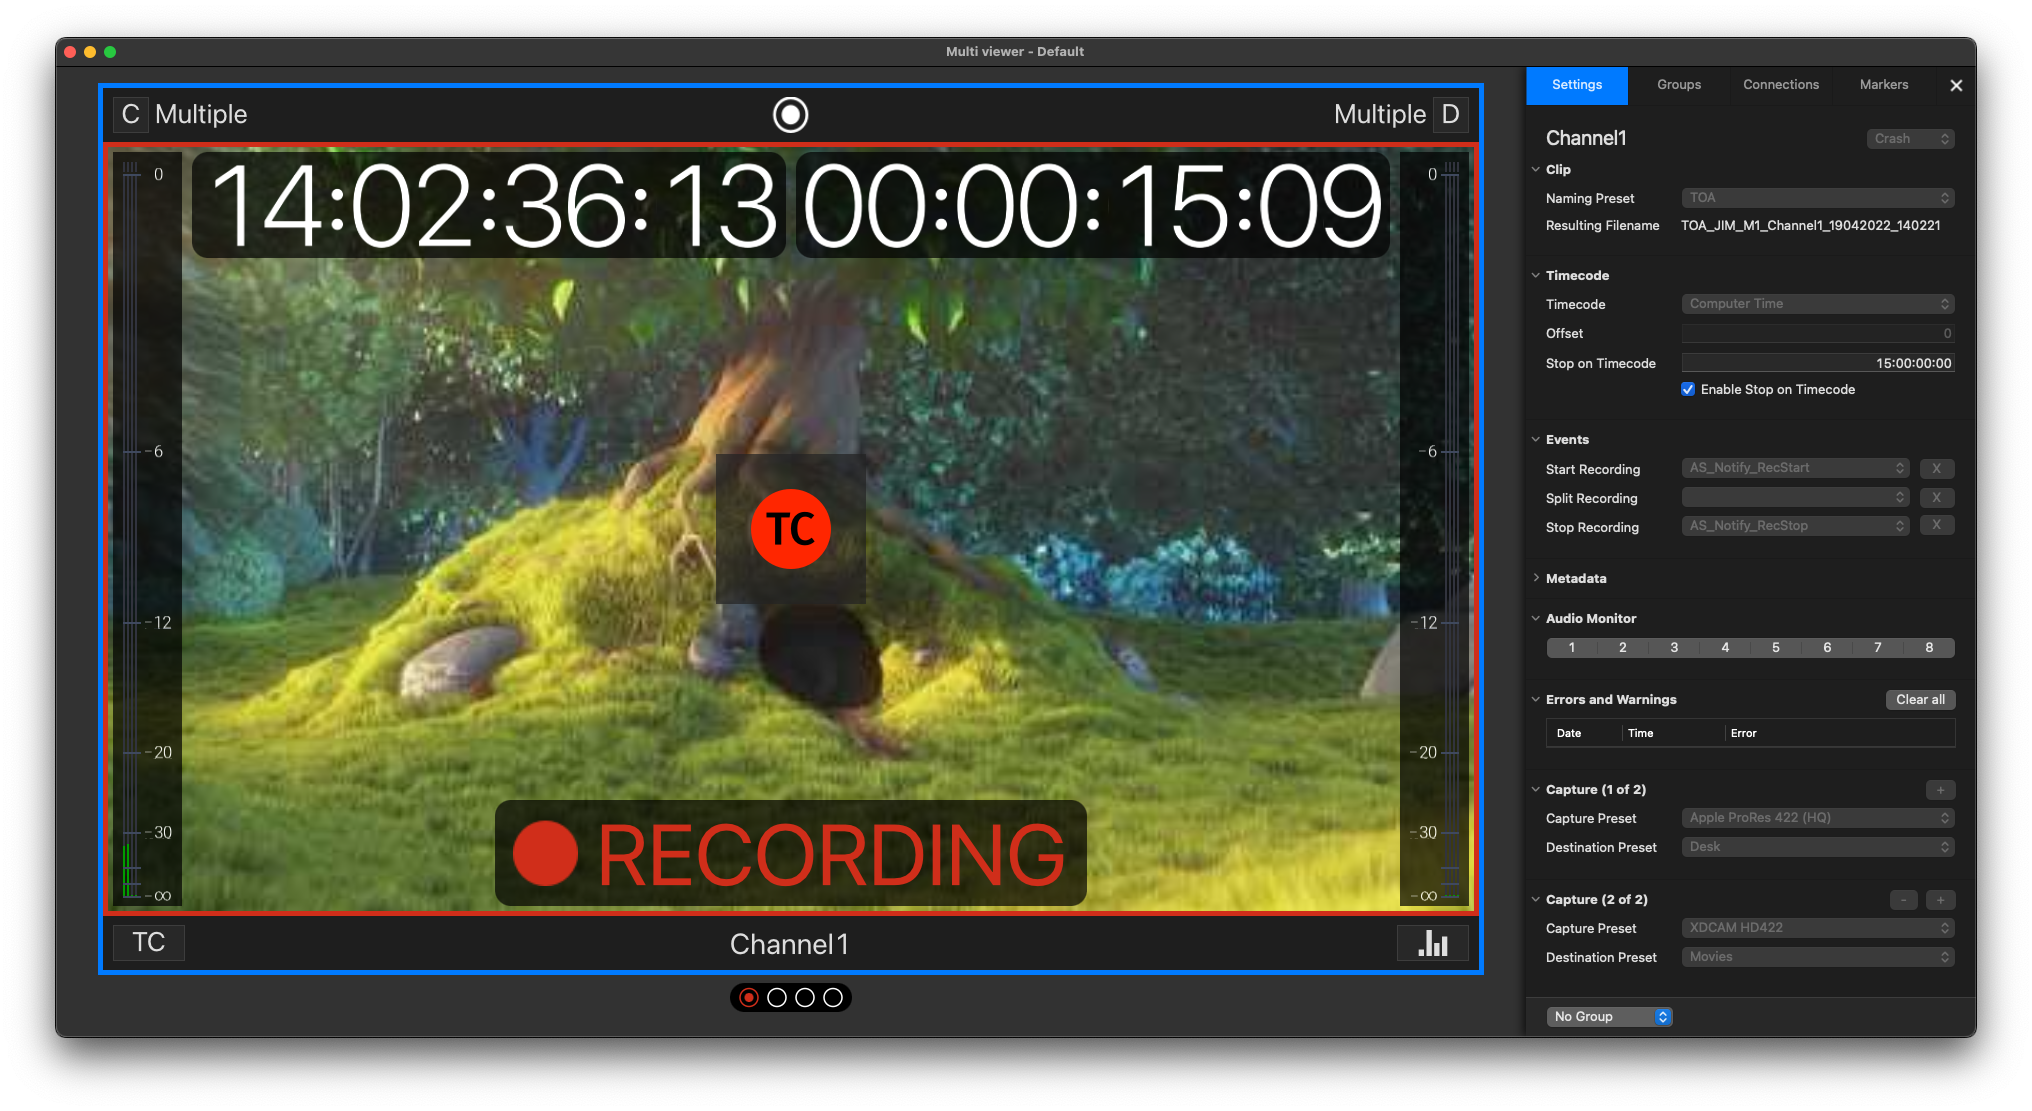Clear the Start Recording event with X

point(1936,468)
